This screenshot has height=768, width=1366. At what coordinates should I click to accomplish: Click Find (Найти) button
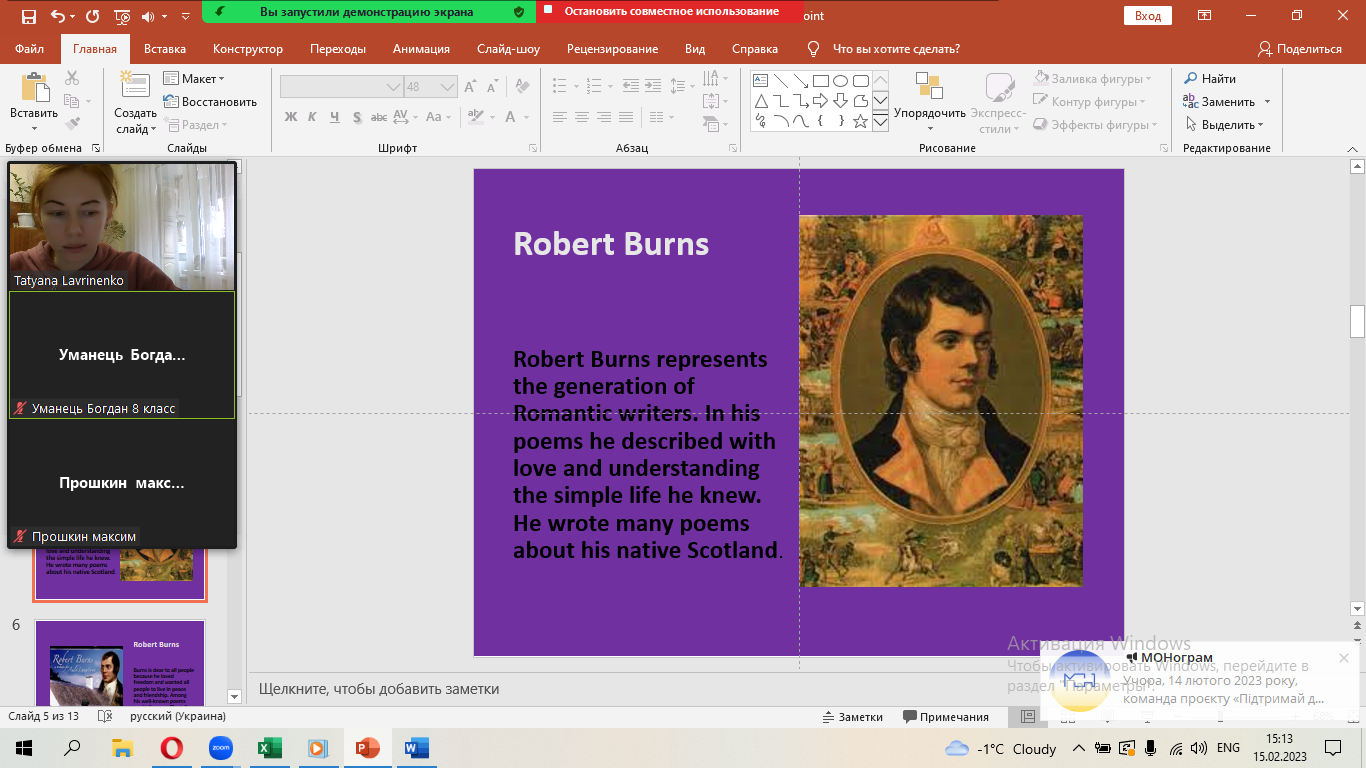tap(1211, 78)
